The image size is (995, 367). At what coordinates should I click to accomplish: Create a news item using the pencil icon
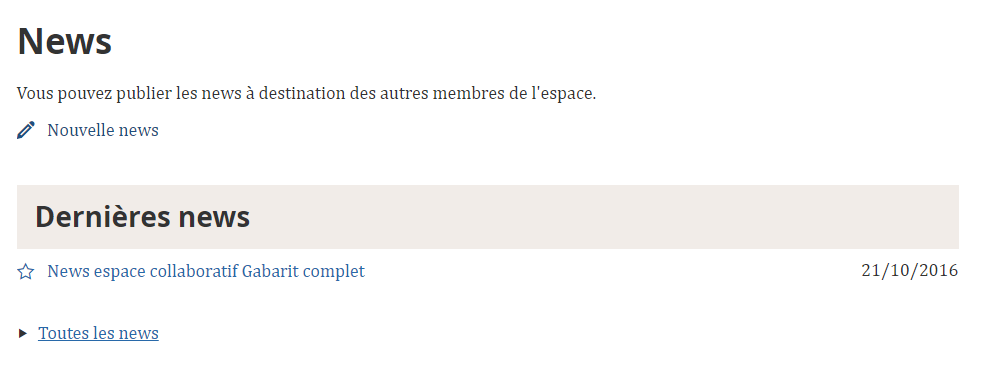(26, 130)
